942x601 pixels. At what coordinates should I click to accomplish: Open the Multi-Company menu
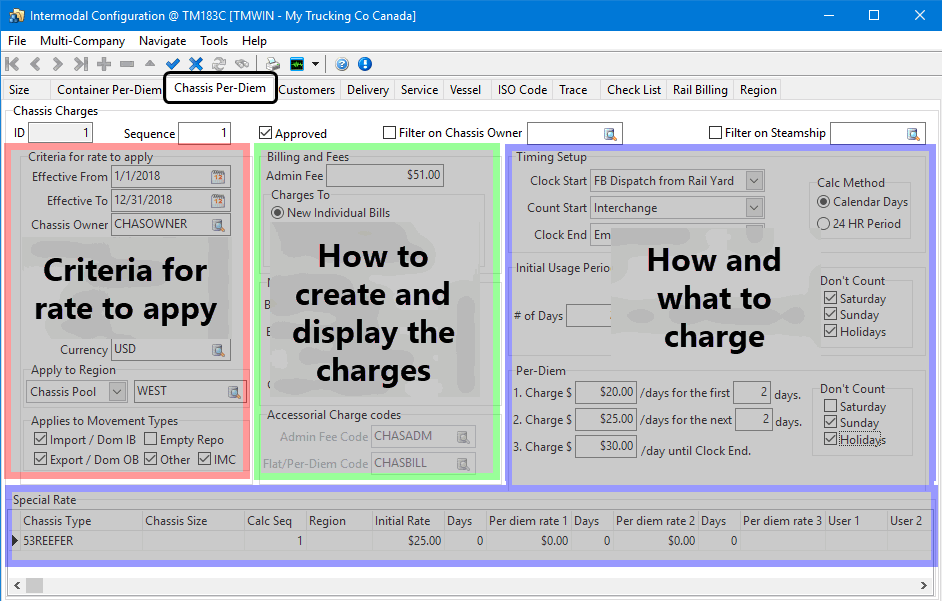(x=82, y=41)
